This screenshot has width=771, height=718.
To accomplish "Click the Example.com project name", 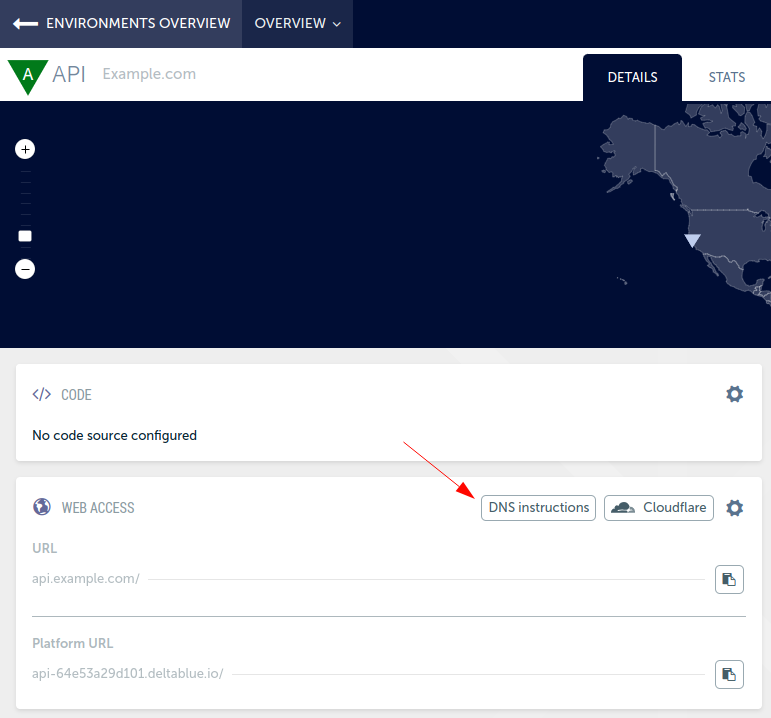I will coord(149,74).
